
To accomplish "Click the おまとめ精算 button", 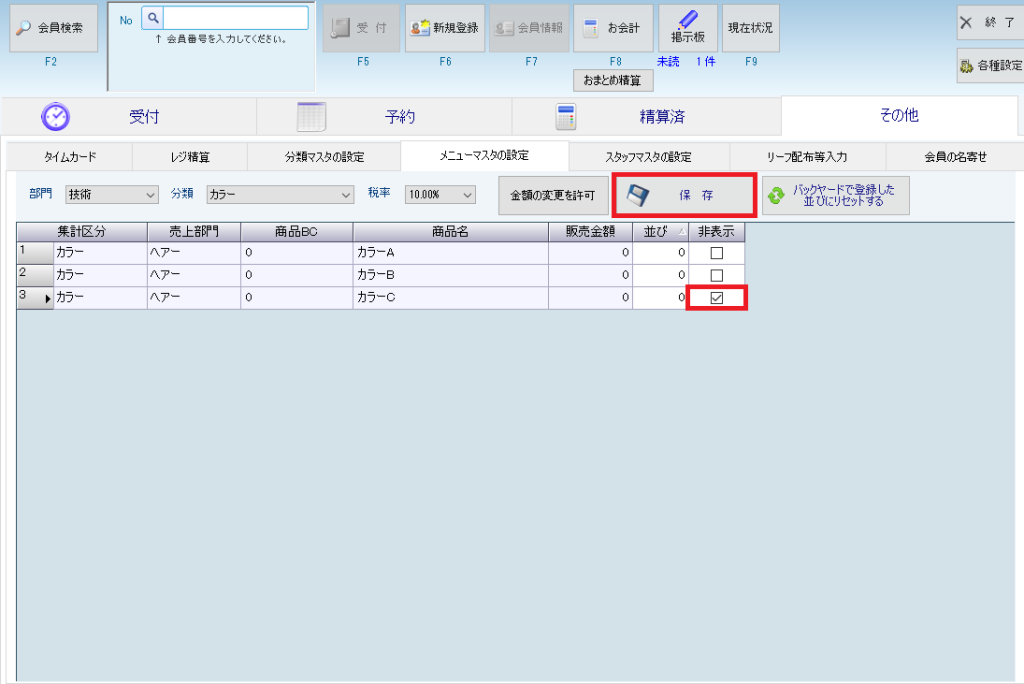I will pos(612,81).
